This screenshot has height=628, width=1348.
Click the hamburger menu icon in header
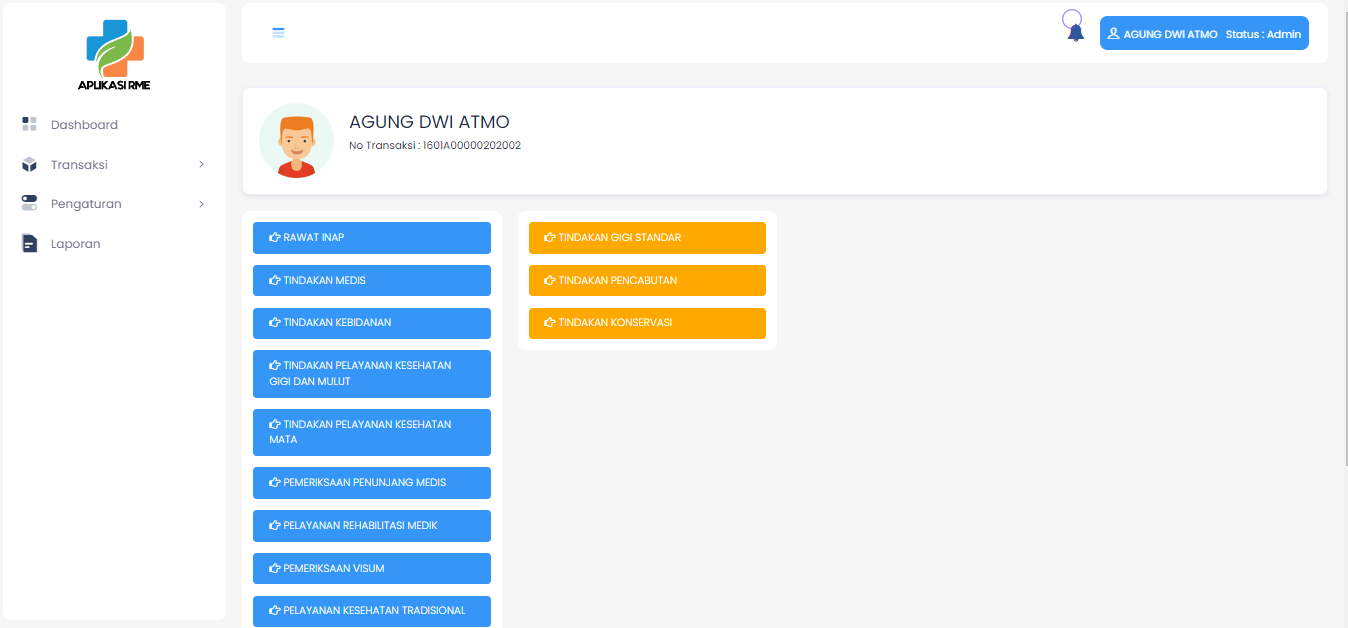(x=279, y=33)
